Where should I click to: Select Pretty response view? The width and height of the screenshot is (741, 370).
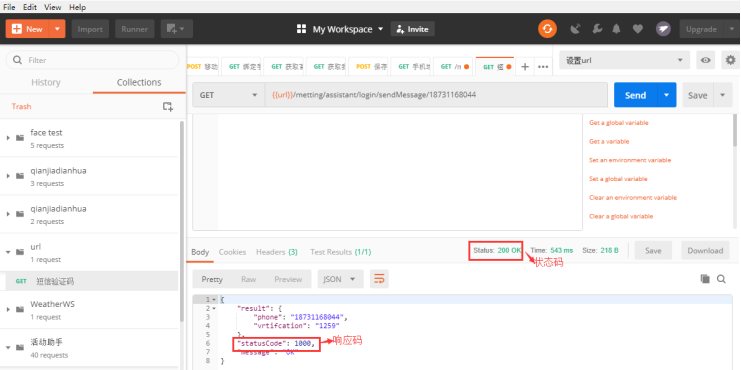point(212,279)
